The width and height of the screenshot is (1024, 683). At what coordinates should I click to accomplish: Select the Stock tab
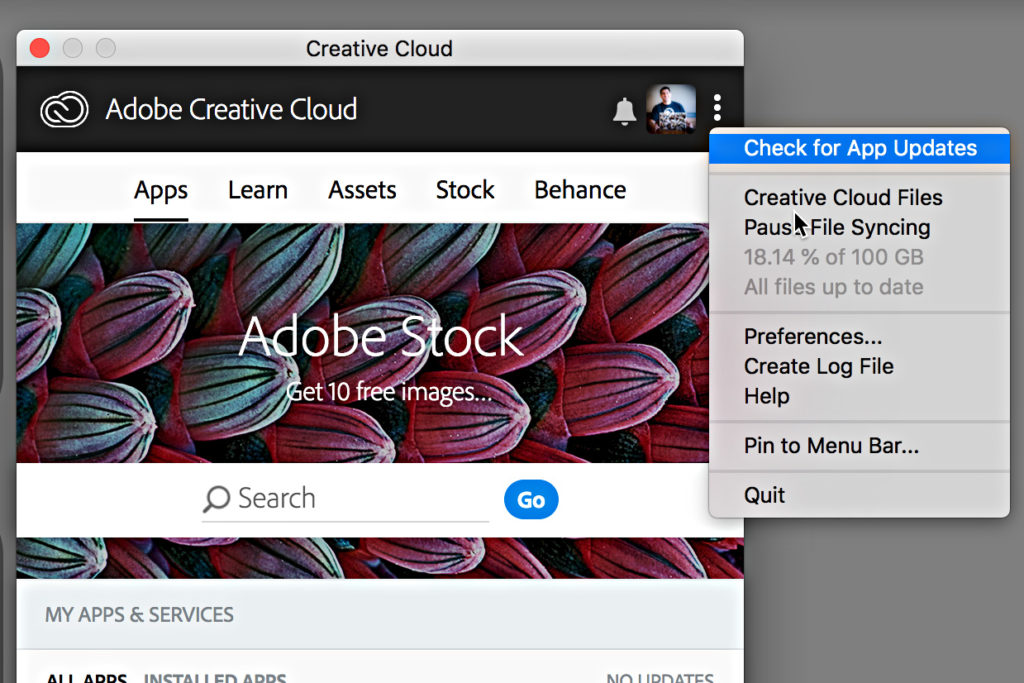tap(465, 190)
